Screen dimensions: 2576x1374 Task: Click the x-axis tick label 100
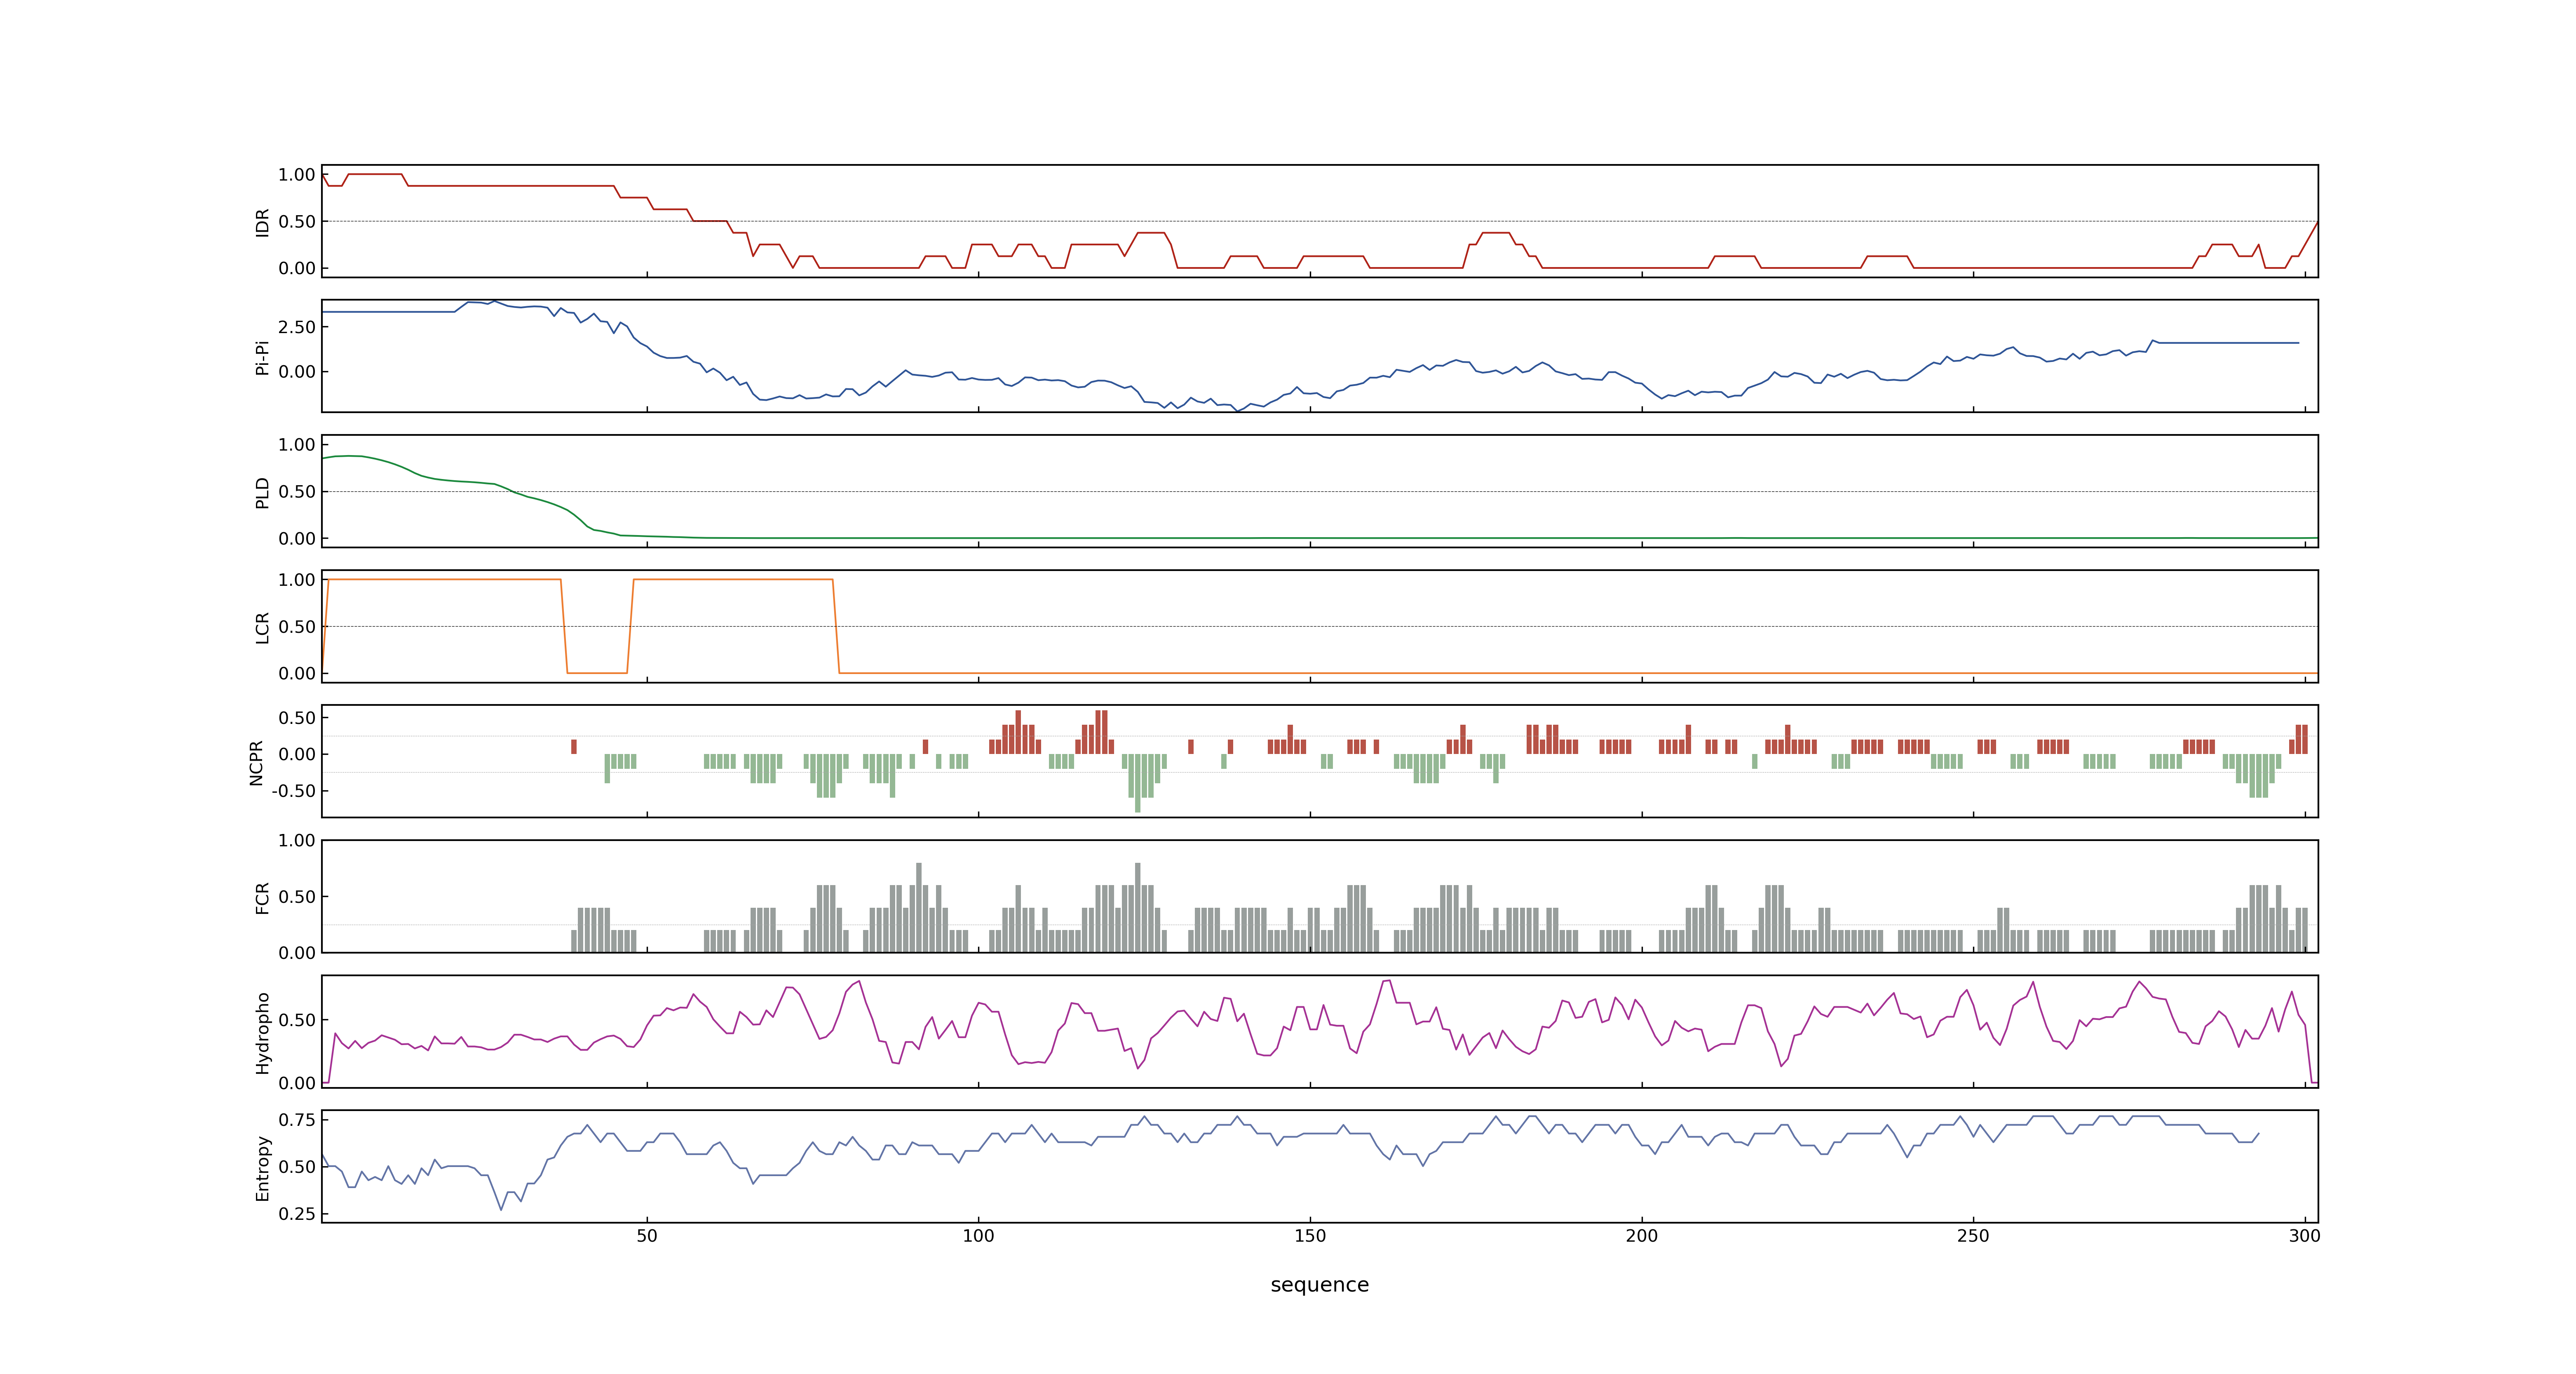[978, 1235]
